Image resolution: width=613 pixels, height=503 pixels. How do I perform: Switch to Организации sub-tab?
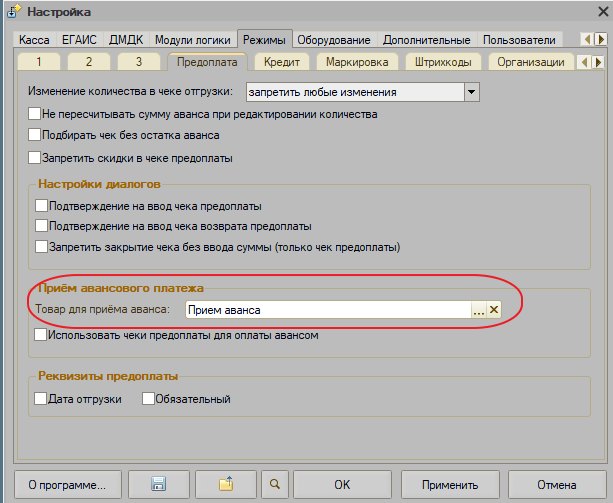coord(531,62)
